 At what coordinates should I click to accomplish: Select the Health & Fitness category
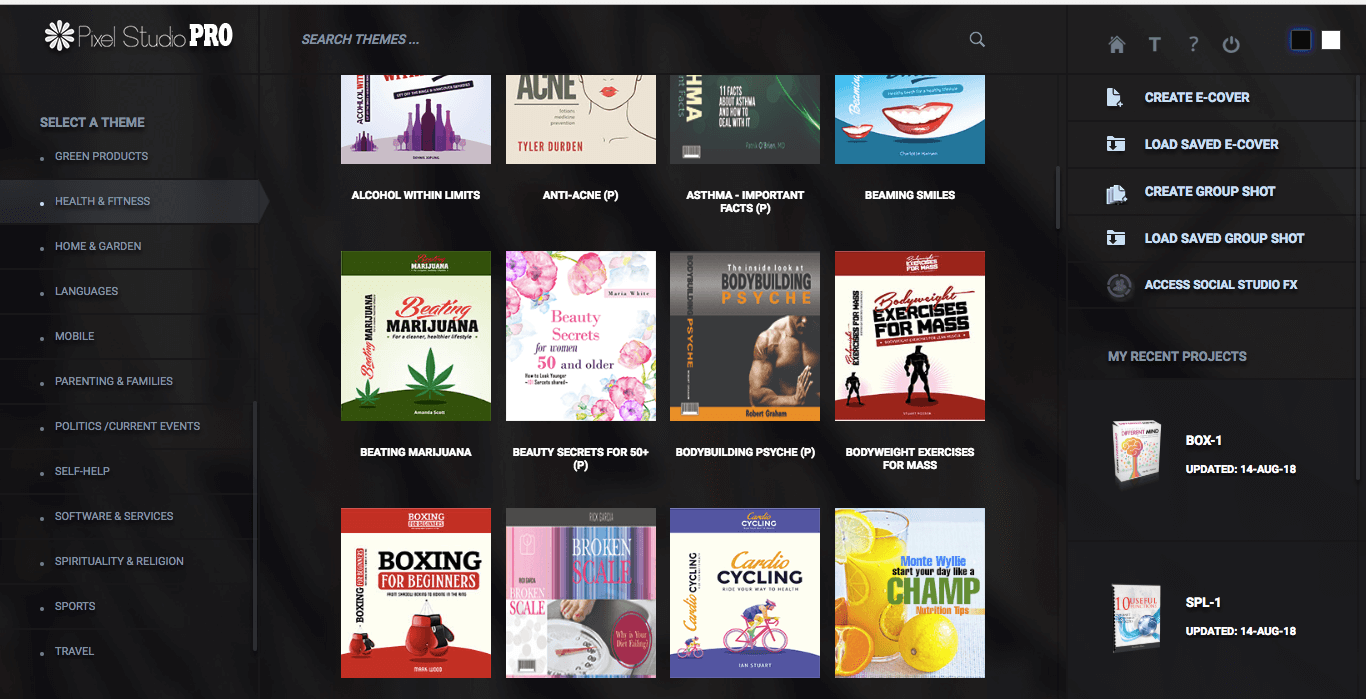[102, 201]
